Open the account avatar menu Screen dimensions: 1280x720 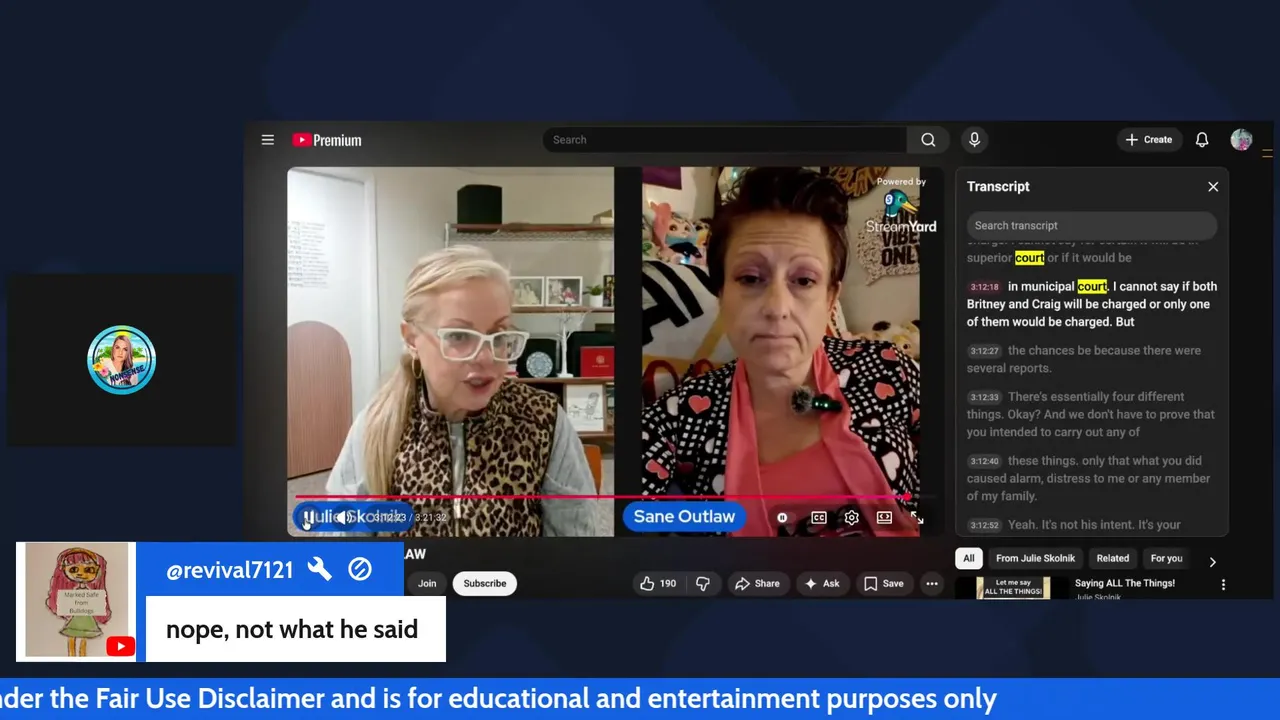pyautogui.click(x=1241, y=140)
